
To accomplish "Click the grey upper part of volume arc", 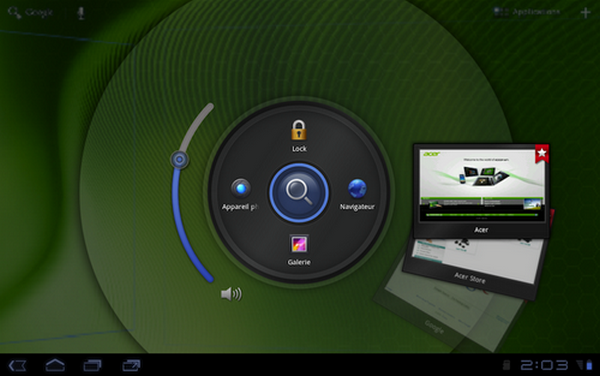I will click(195, 126).
